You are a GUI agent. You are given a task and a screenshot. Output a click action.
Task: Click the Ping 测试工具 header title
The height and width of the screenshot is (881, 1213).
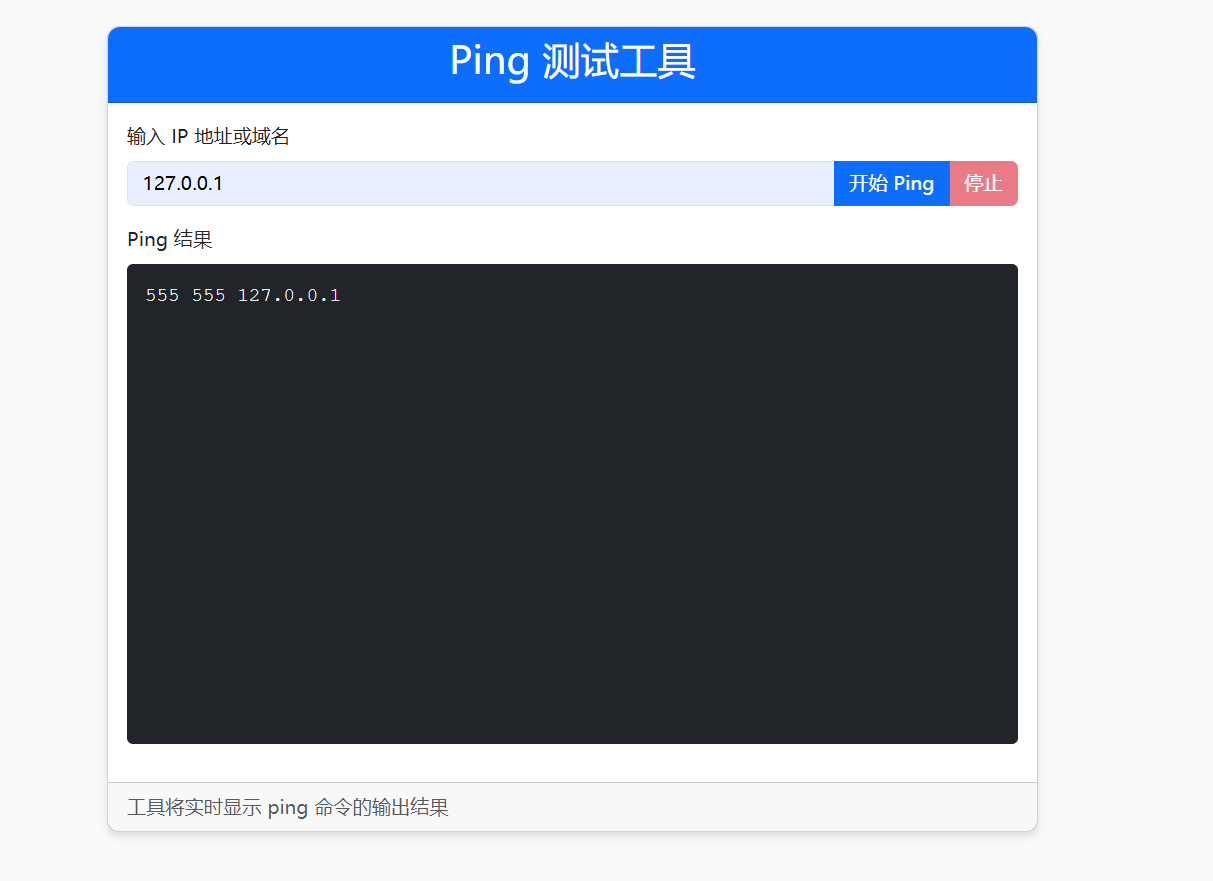[572, 62]
